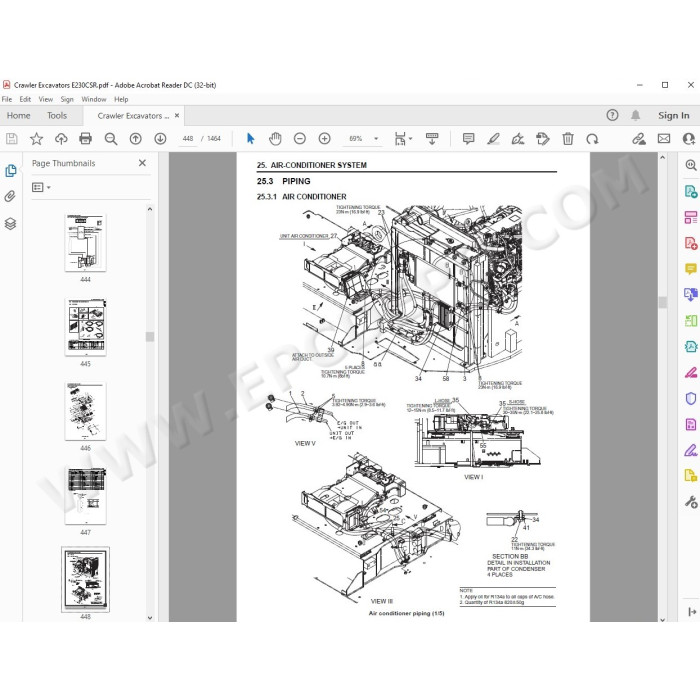Click document scrollbar down arrow
This screenshot has height=700, width=700.
[x=662, y=619]
